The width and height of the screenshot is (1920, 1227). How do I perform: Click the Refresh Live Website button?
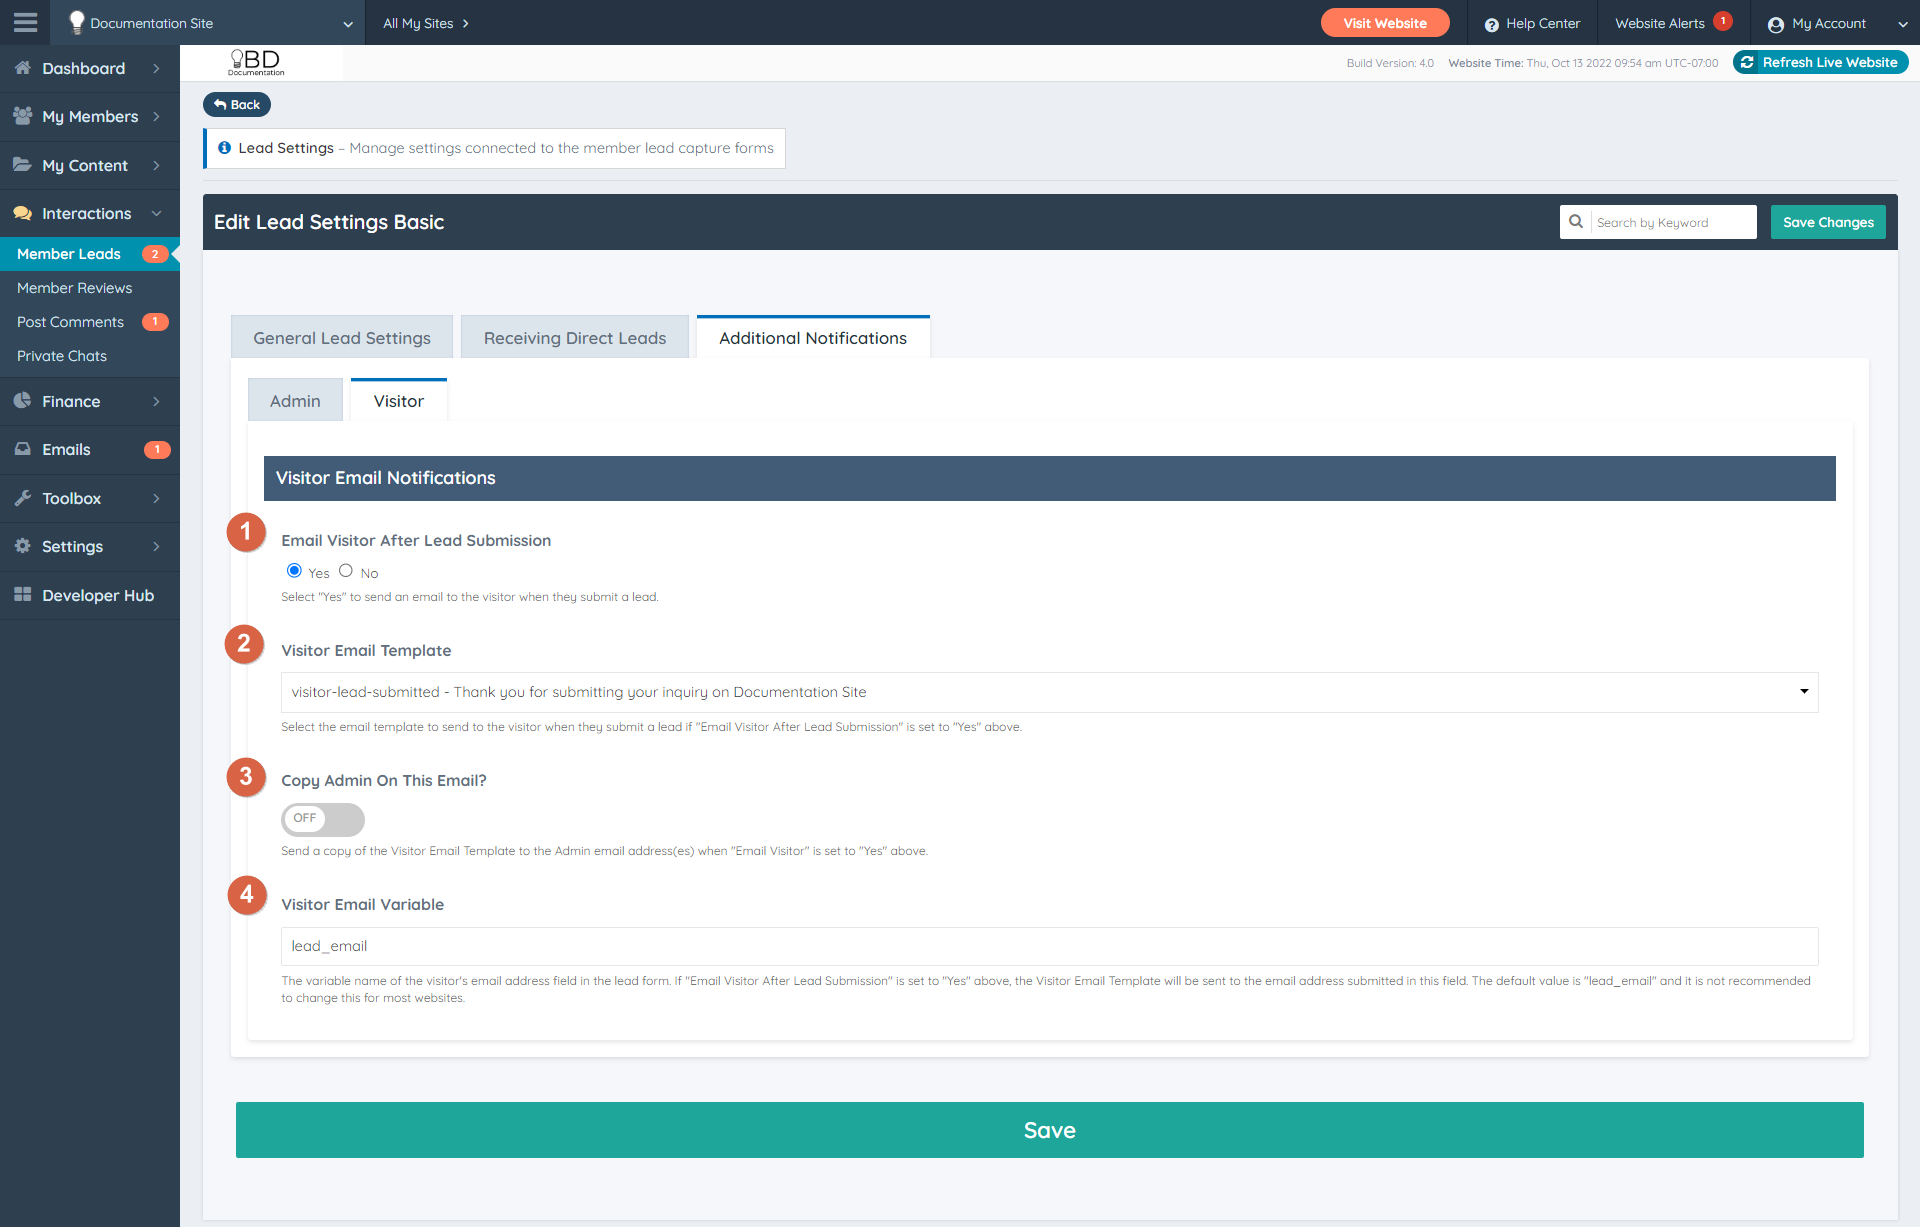[x=1819, y=62]
